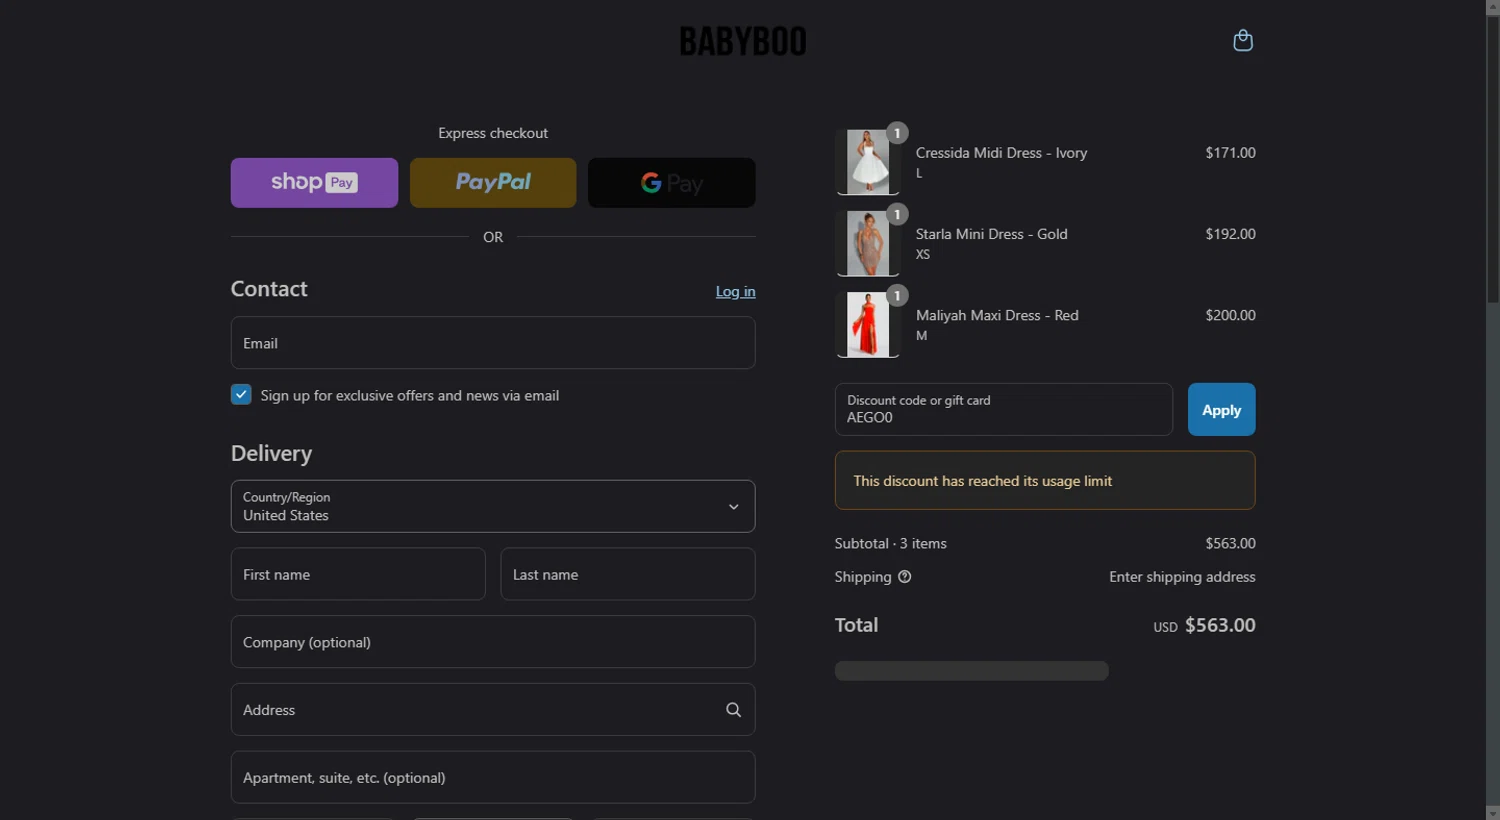Click discount code field containing AEGO0

point(1004,410)
